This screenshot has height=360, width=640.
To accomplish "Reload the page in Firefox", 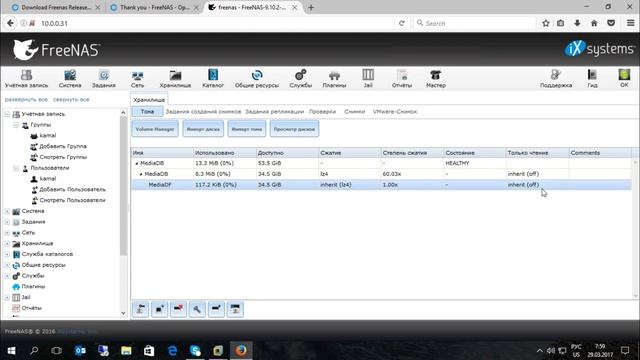I will pyautogui.click(x=402, y=23).
